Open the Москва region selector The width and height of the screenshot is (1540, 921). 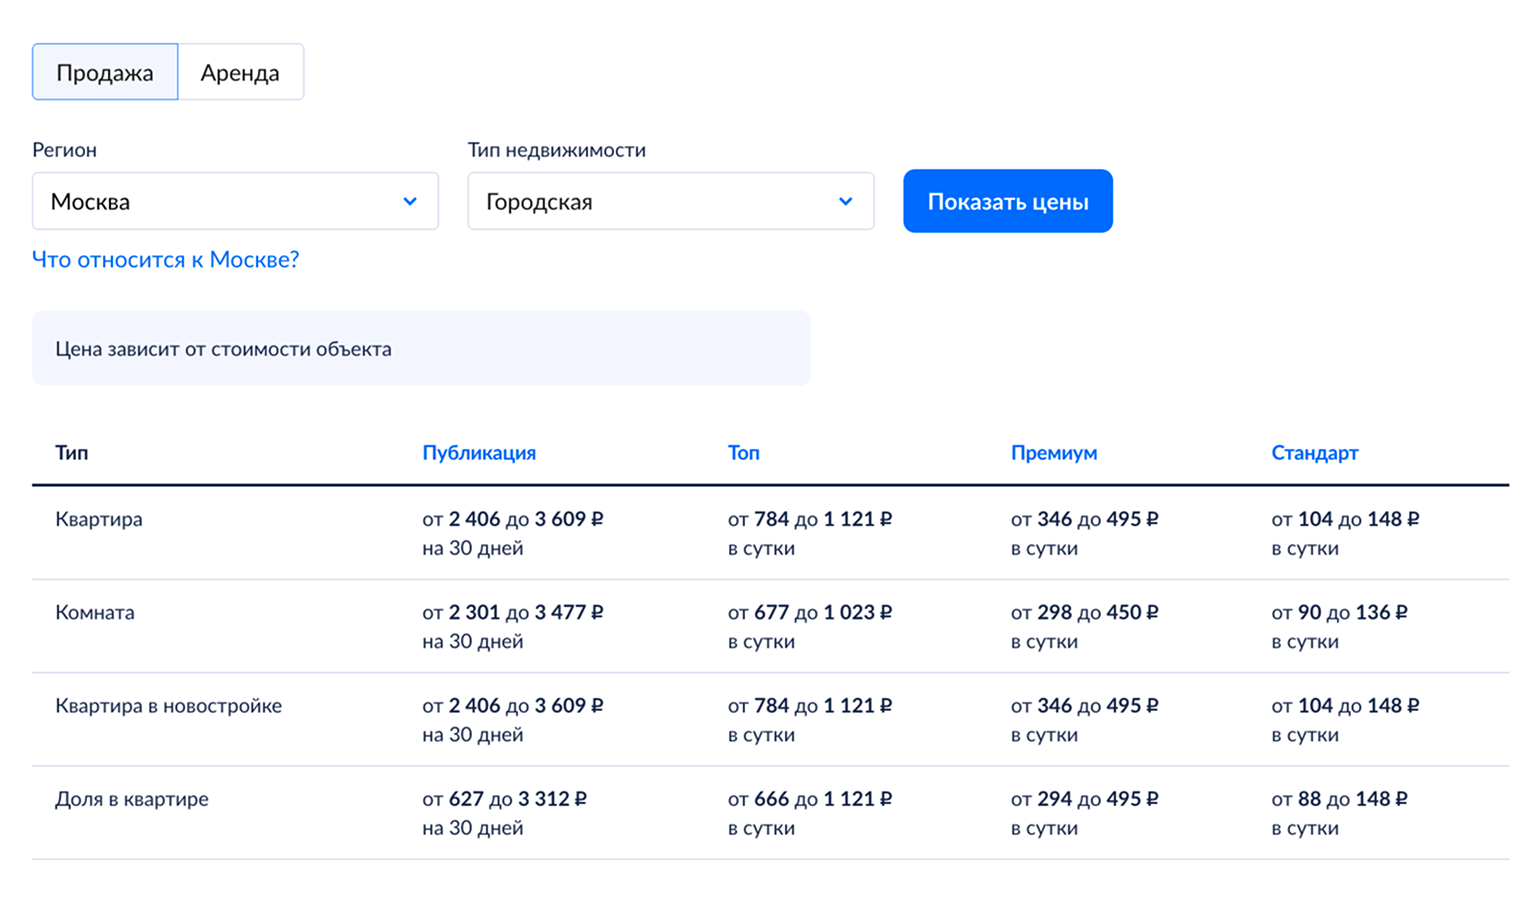click(235, 201)
